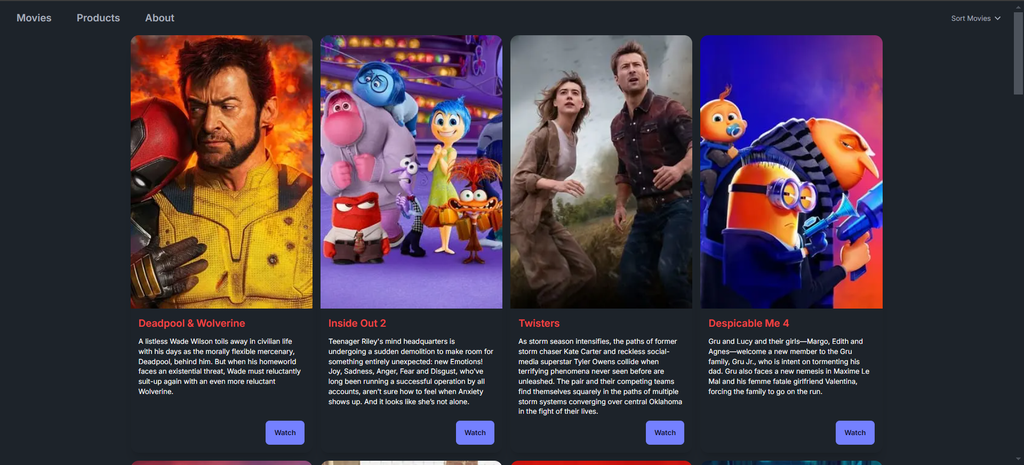Click Watch button for Inside Out 2
The height and width of the screenshot is (465, 1024).
pos(475,432)
